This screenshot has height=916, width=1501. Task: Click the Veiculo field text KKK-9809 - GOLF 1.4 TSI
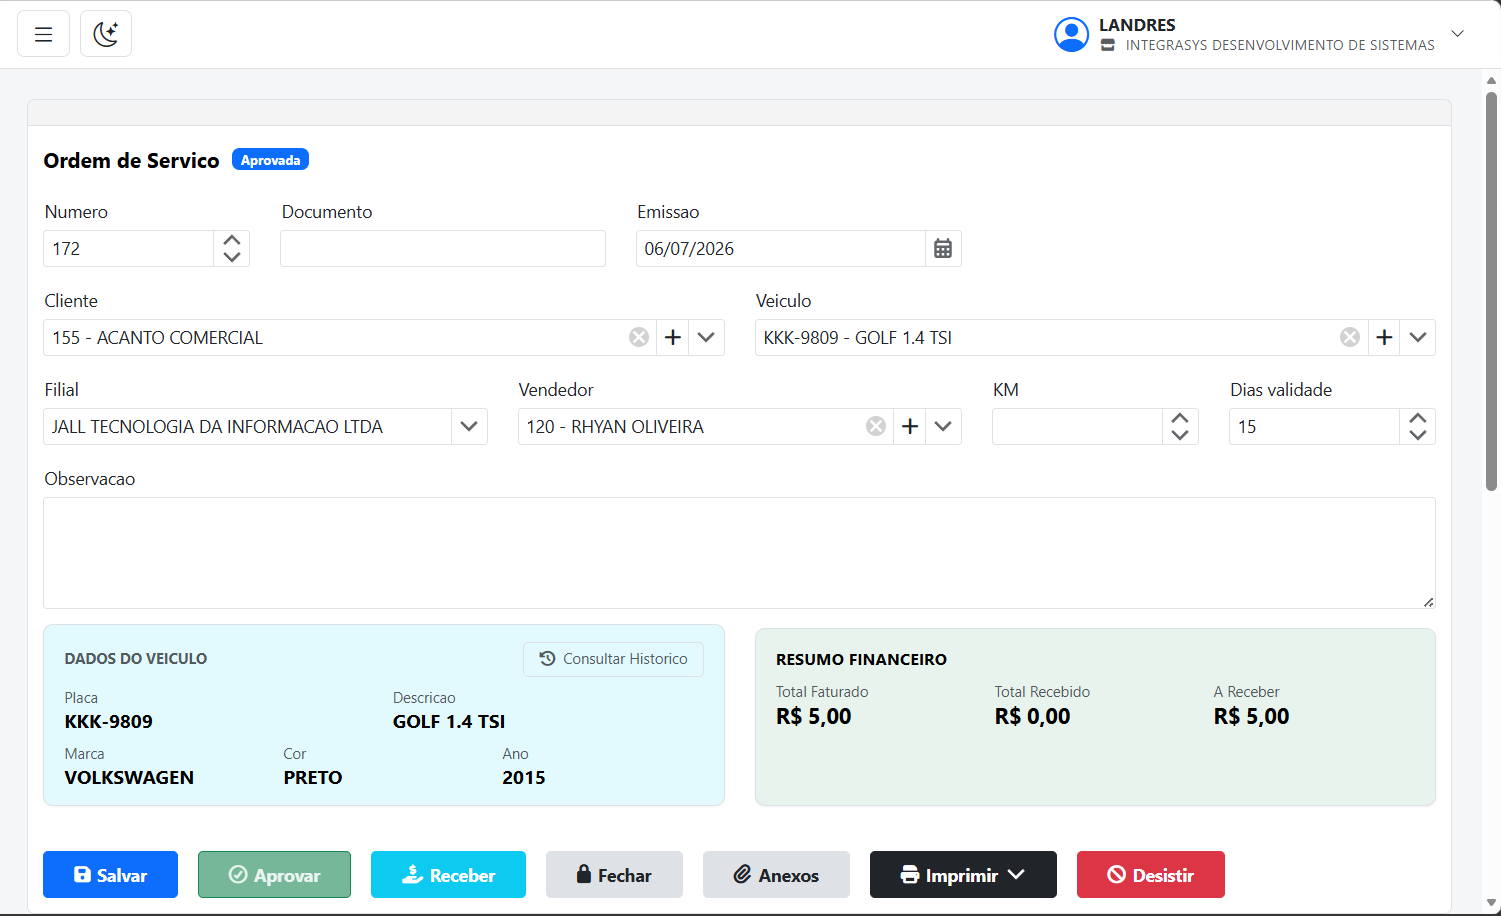tap(858, 338)
